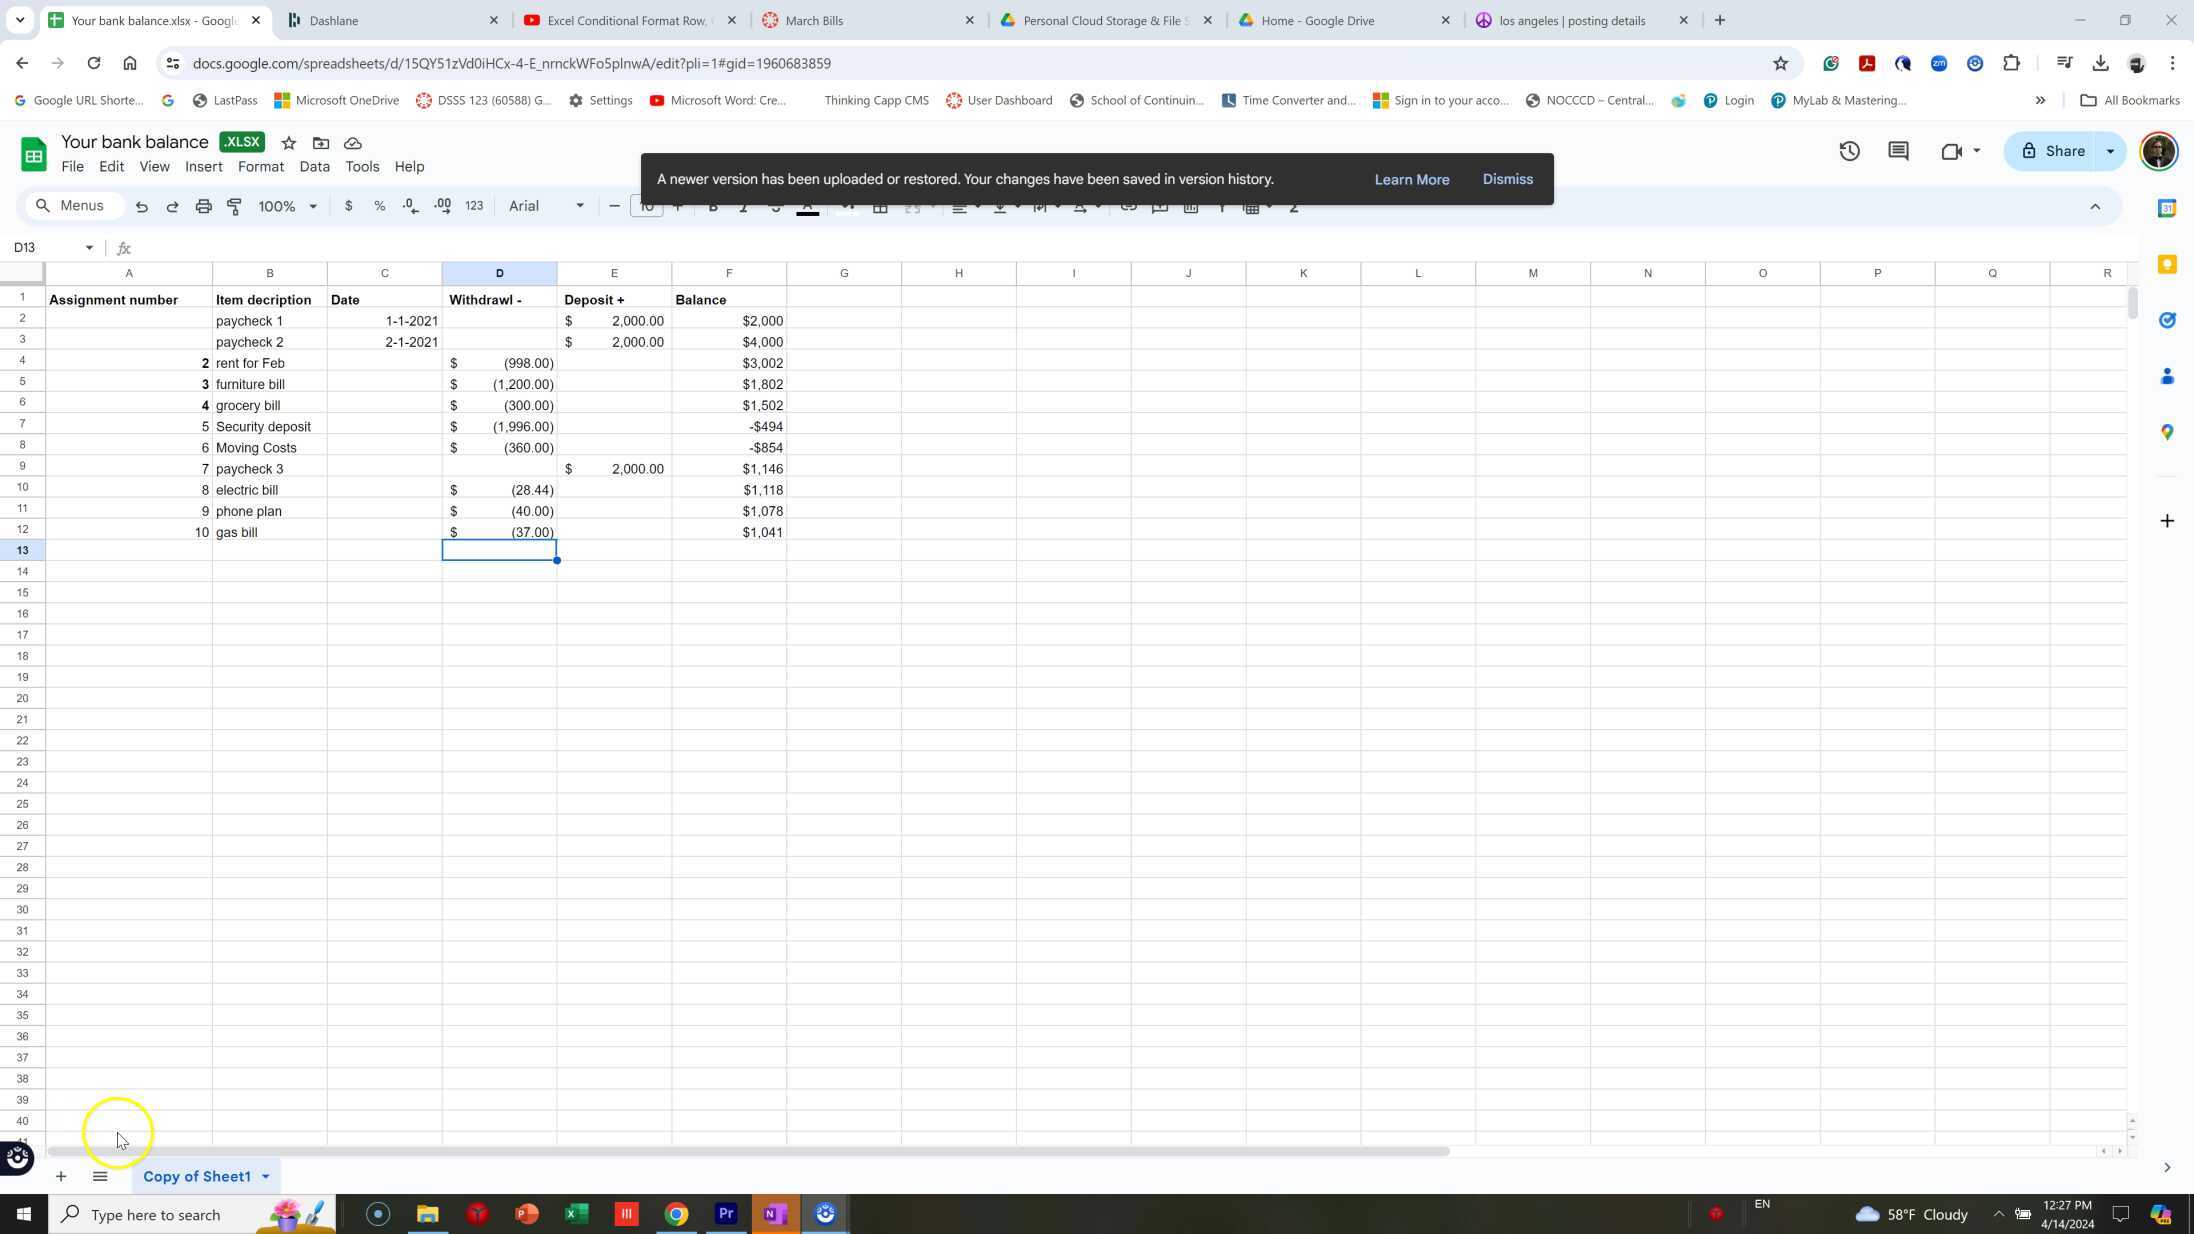
Task: Open the text color swatch picker
Action: [x=807, y=206]
